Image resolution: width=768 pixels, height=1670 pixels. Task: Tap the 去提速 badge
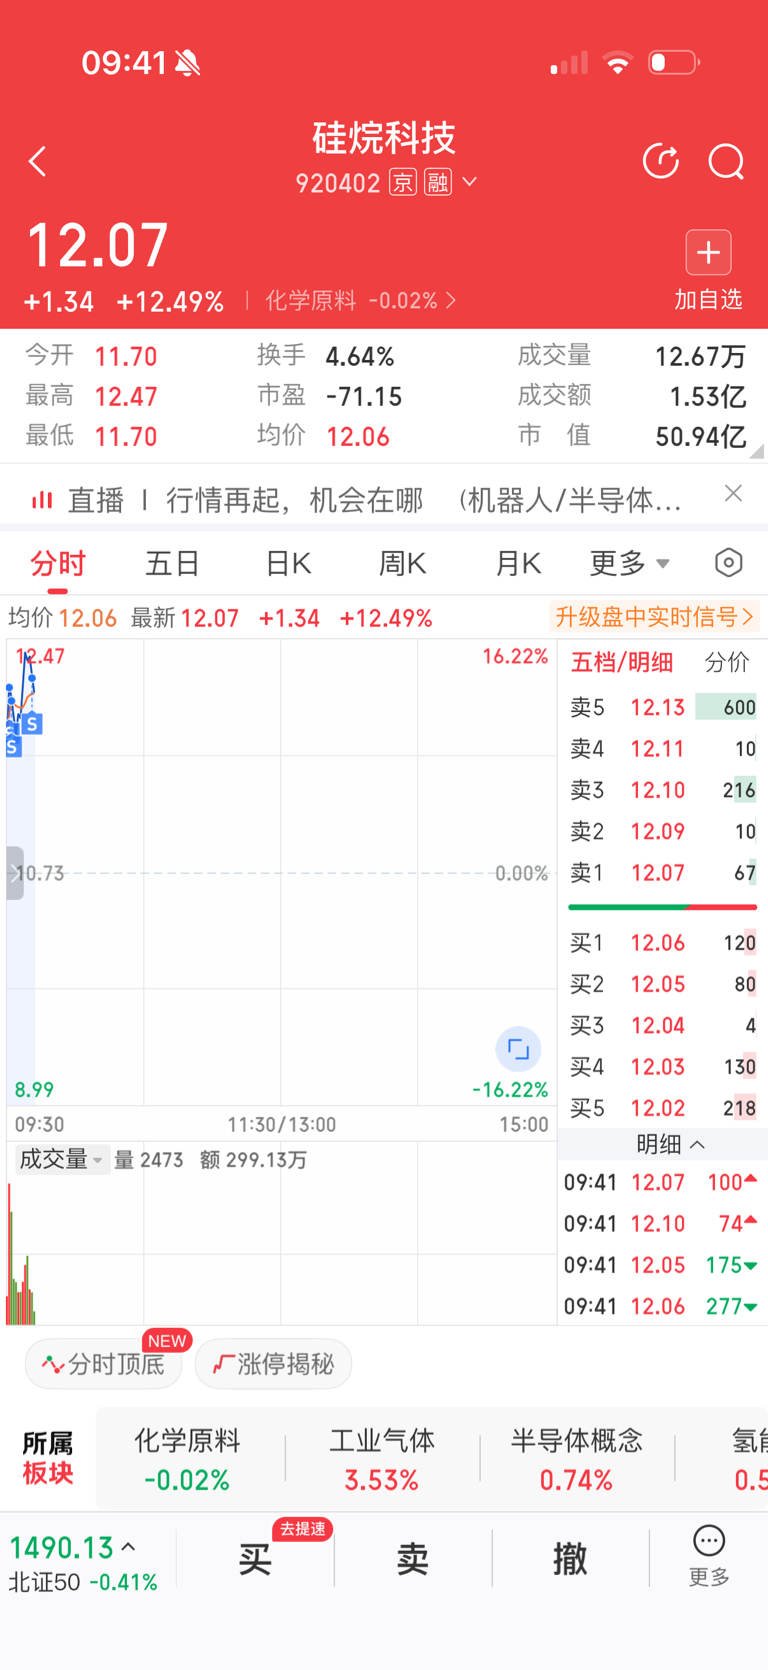pos(302,1529)
